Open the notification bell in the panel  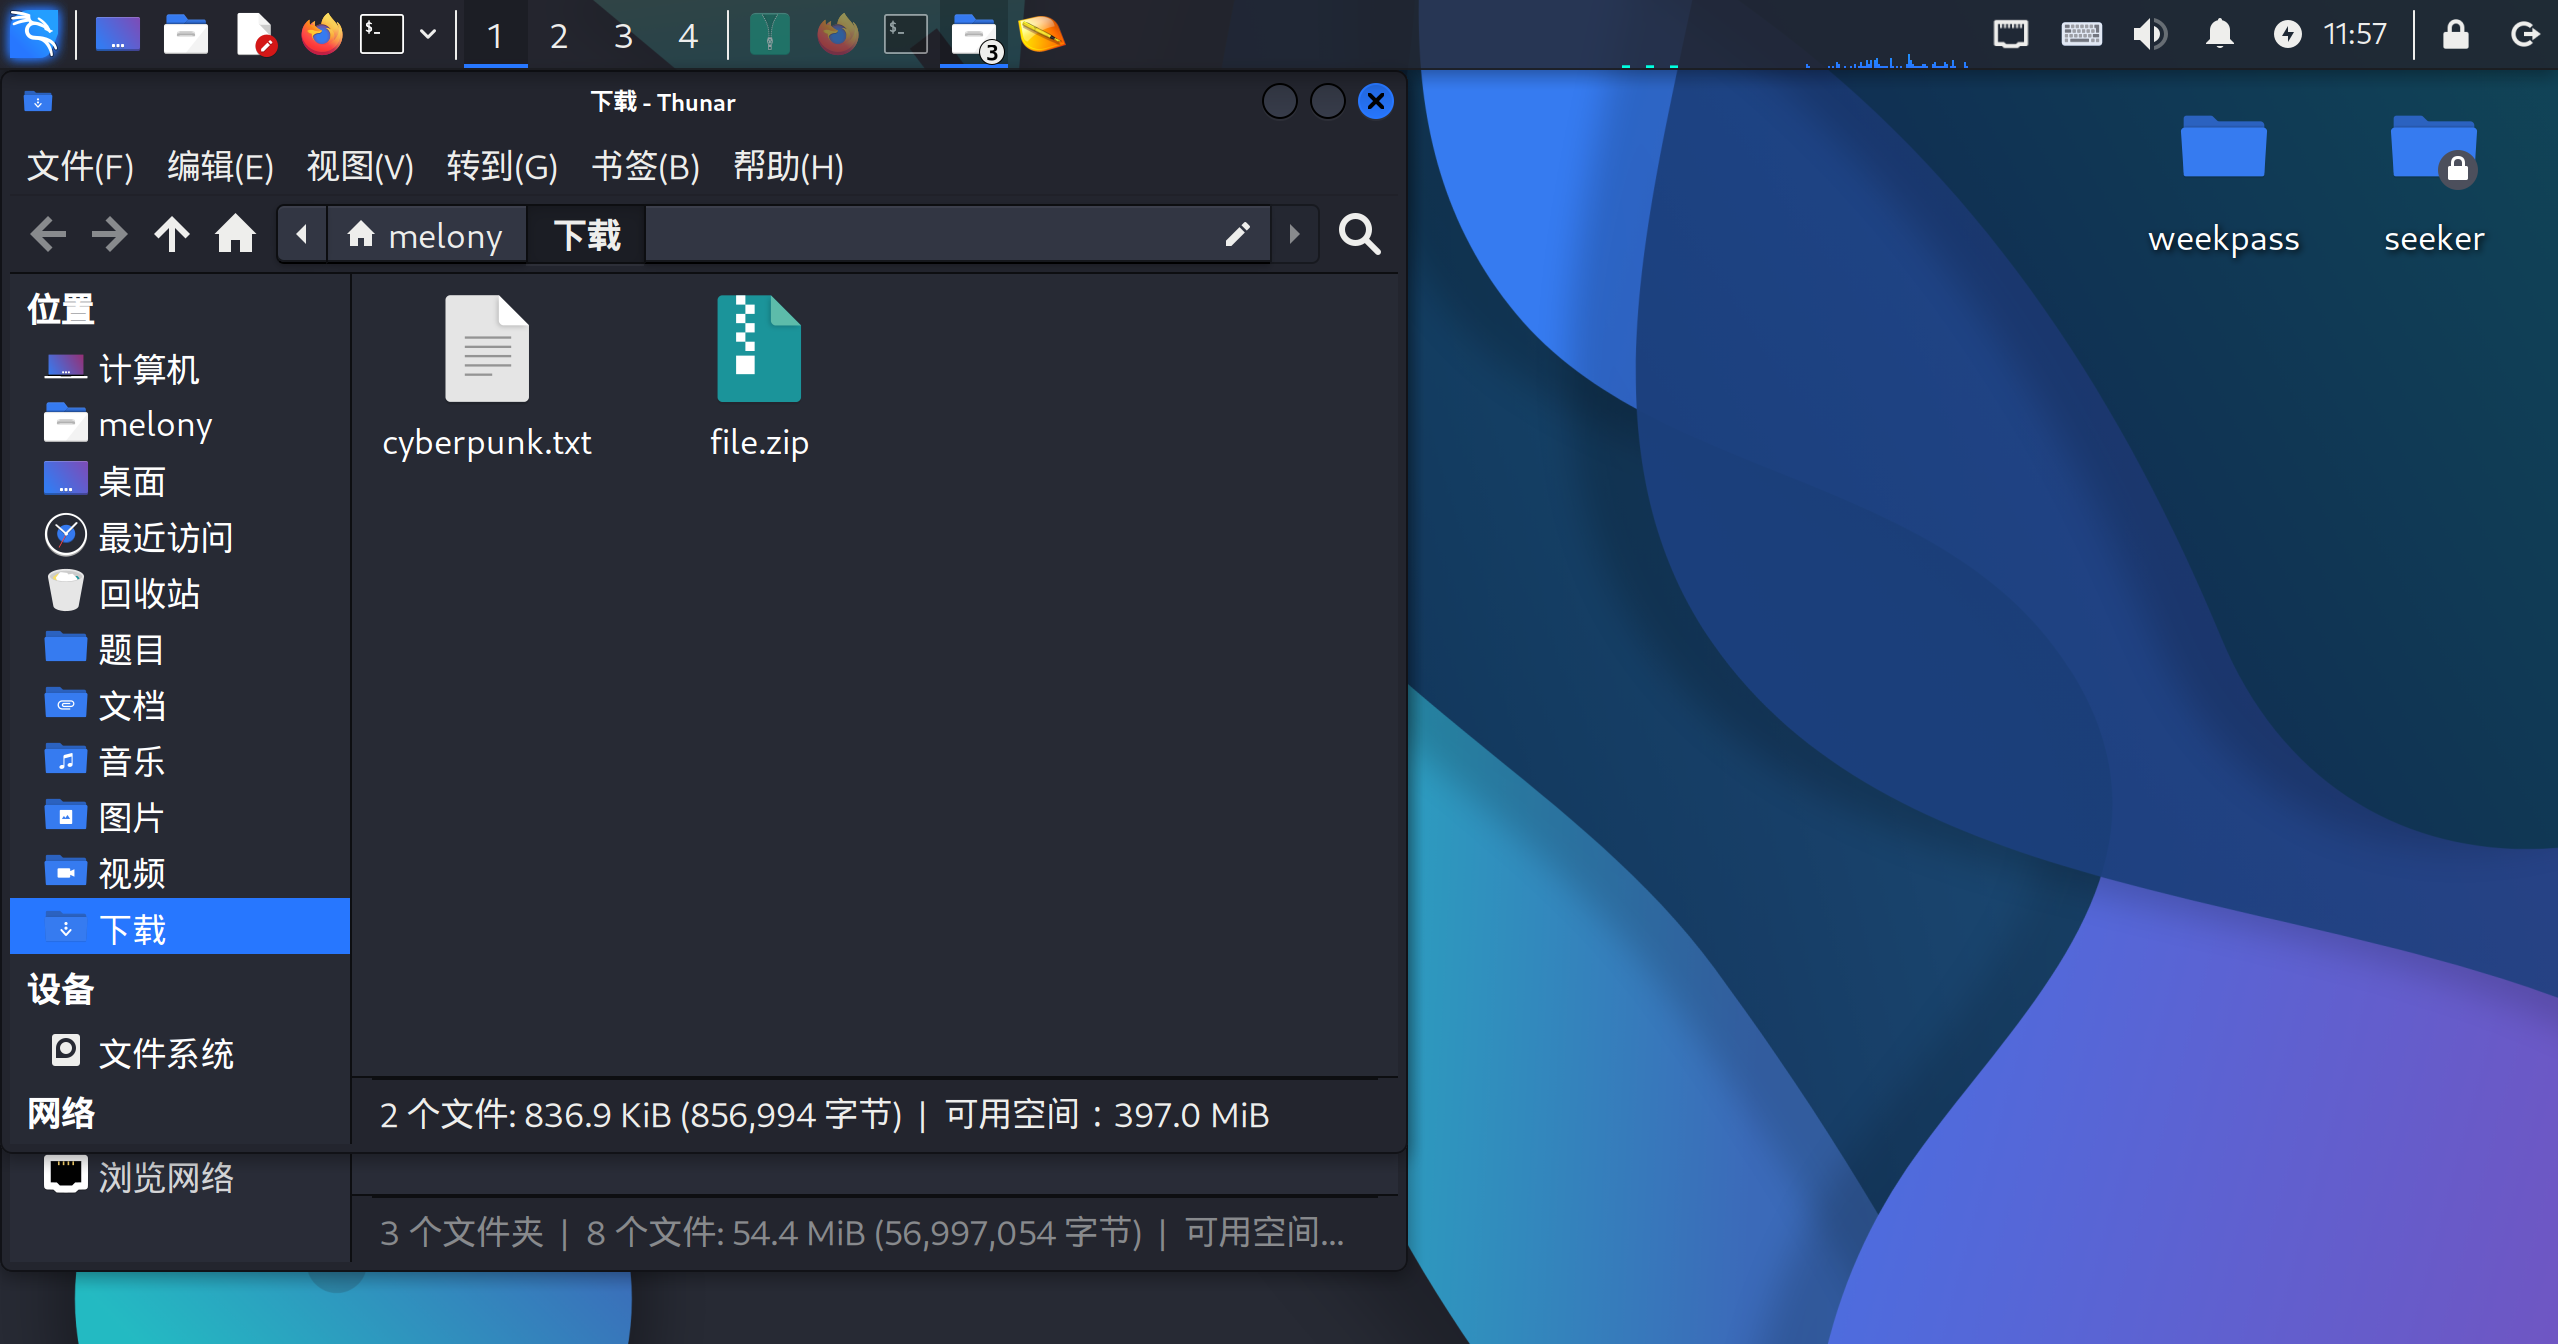(2219, 35)
